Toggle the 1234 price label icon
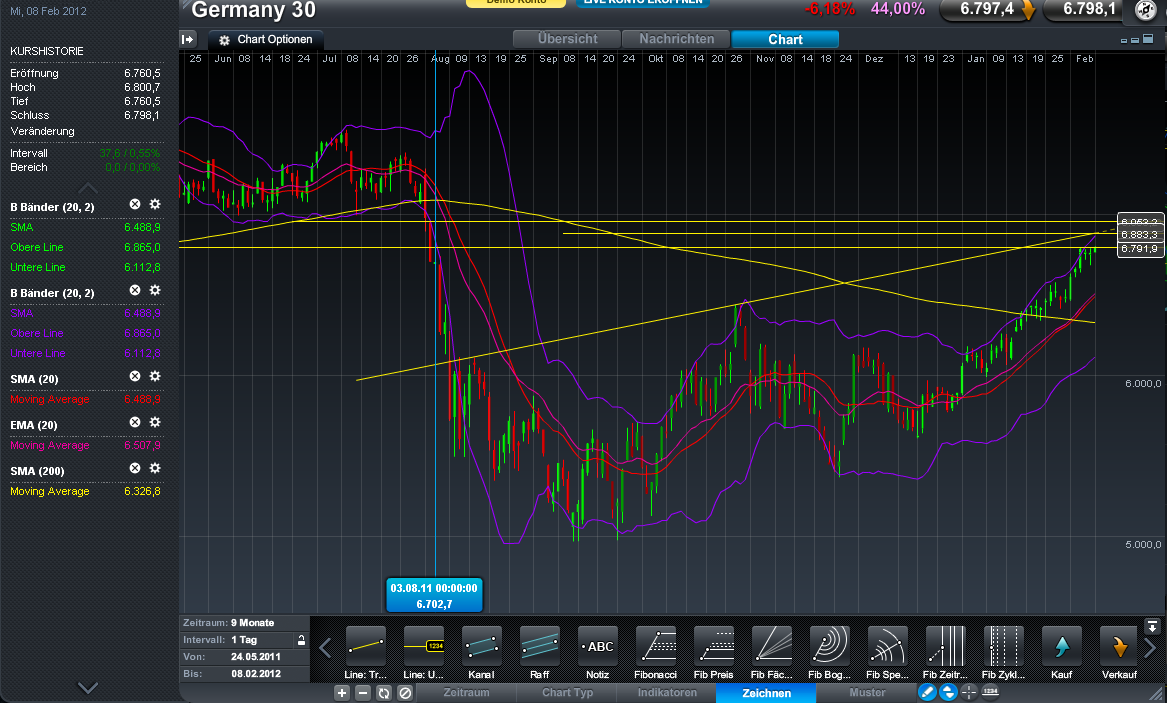The width and height of the screenshot is (1167, 703). pyautogui.click(x=991, y=693)
